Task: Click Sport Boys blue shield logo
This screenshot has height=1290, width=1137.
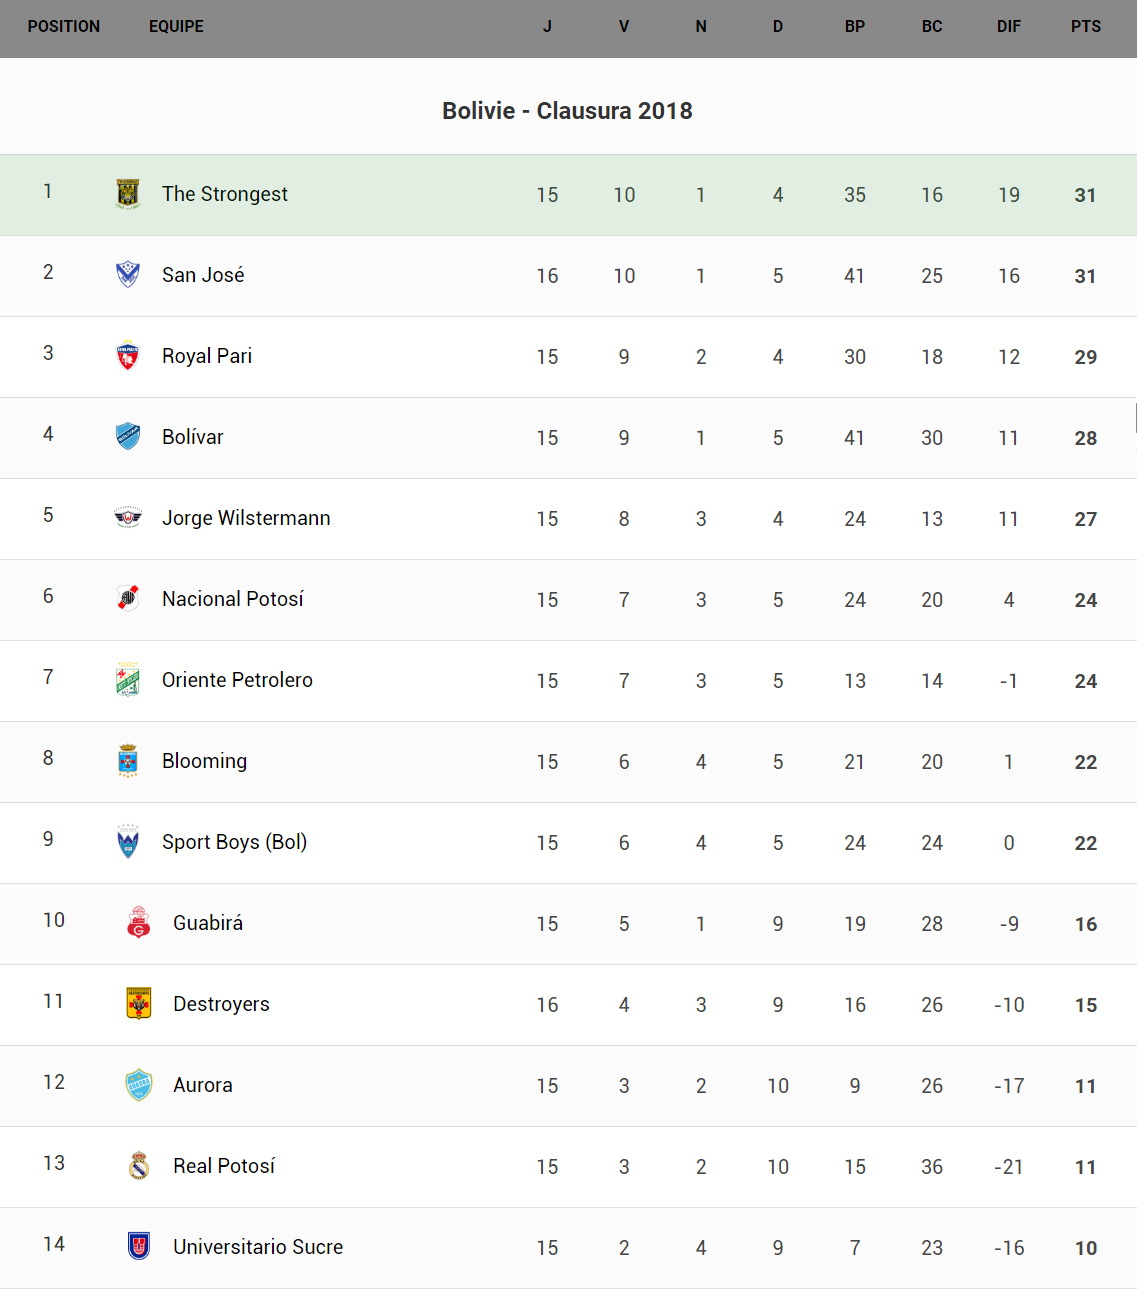Action: (x=128, y=842)
